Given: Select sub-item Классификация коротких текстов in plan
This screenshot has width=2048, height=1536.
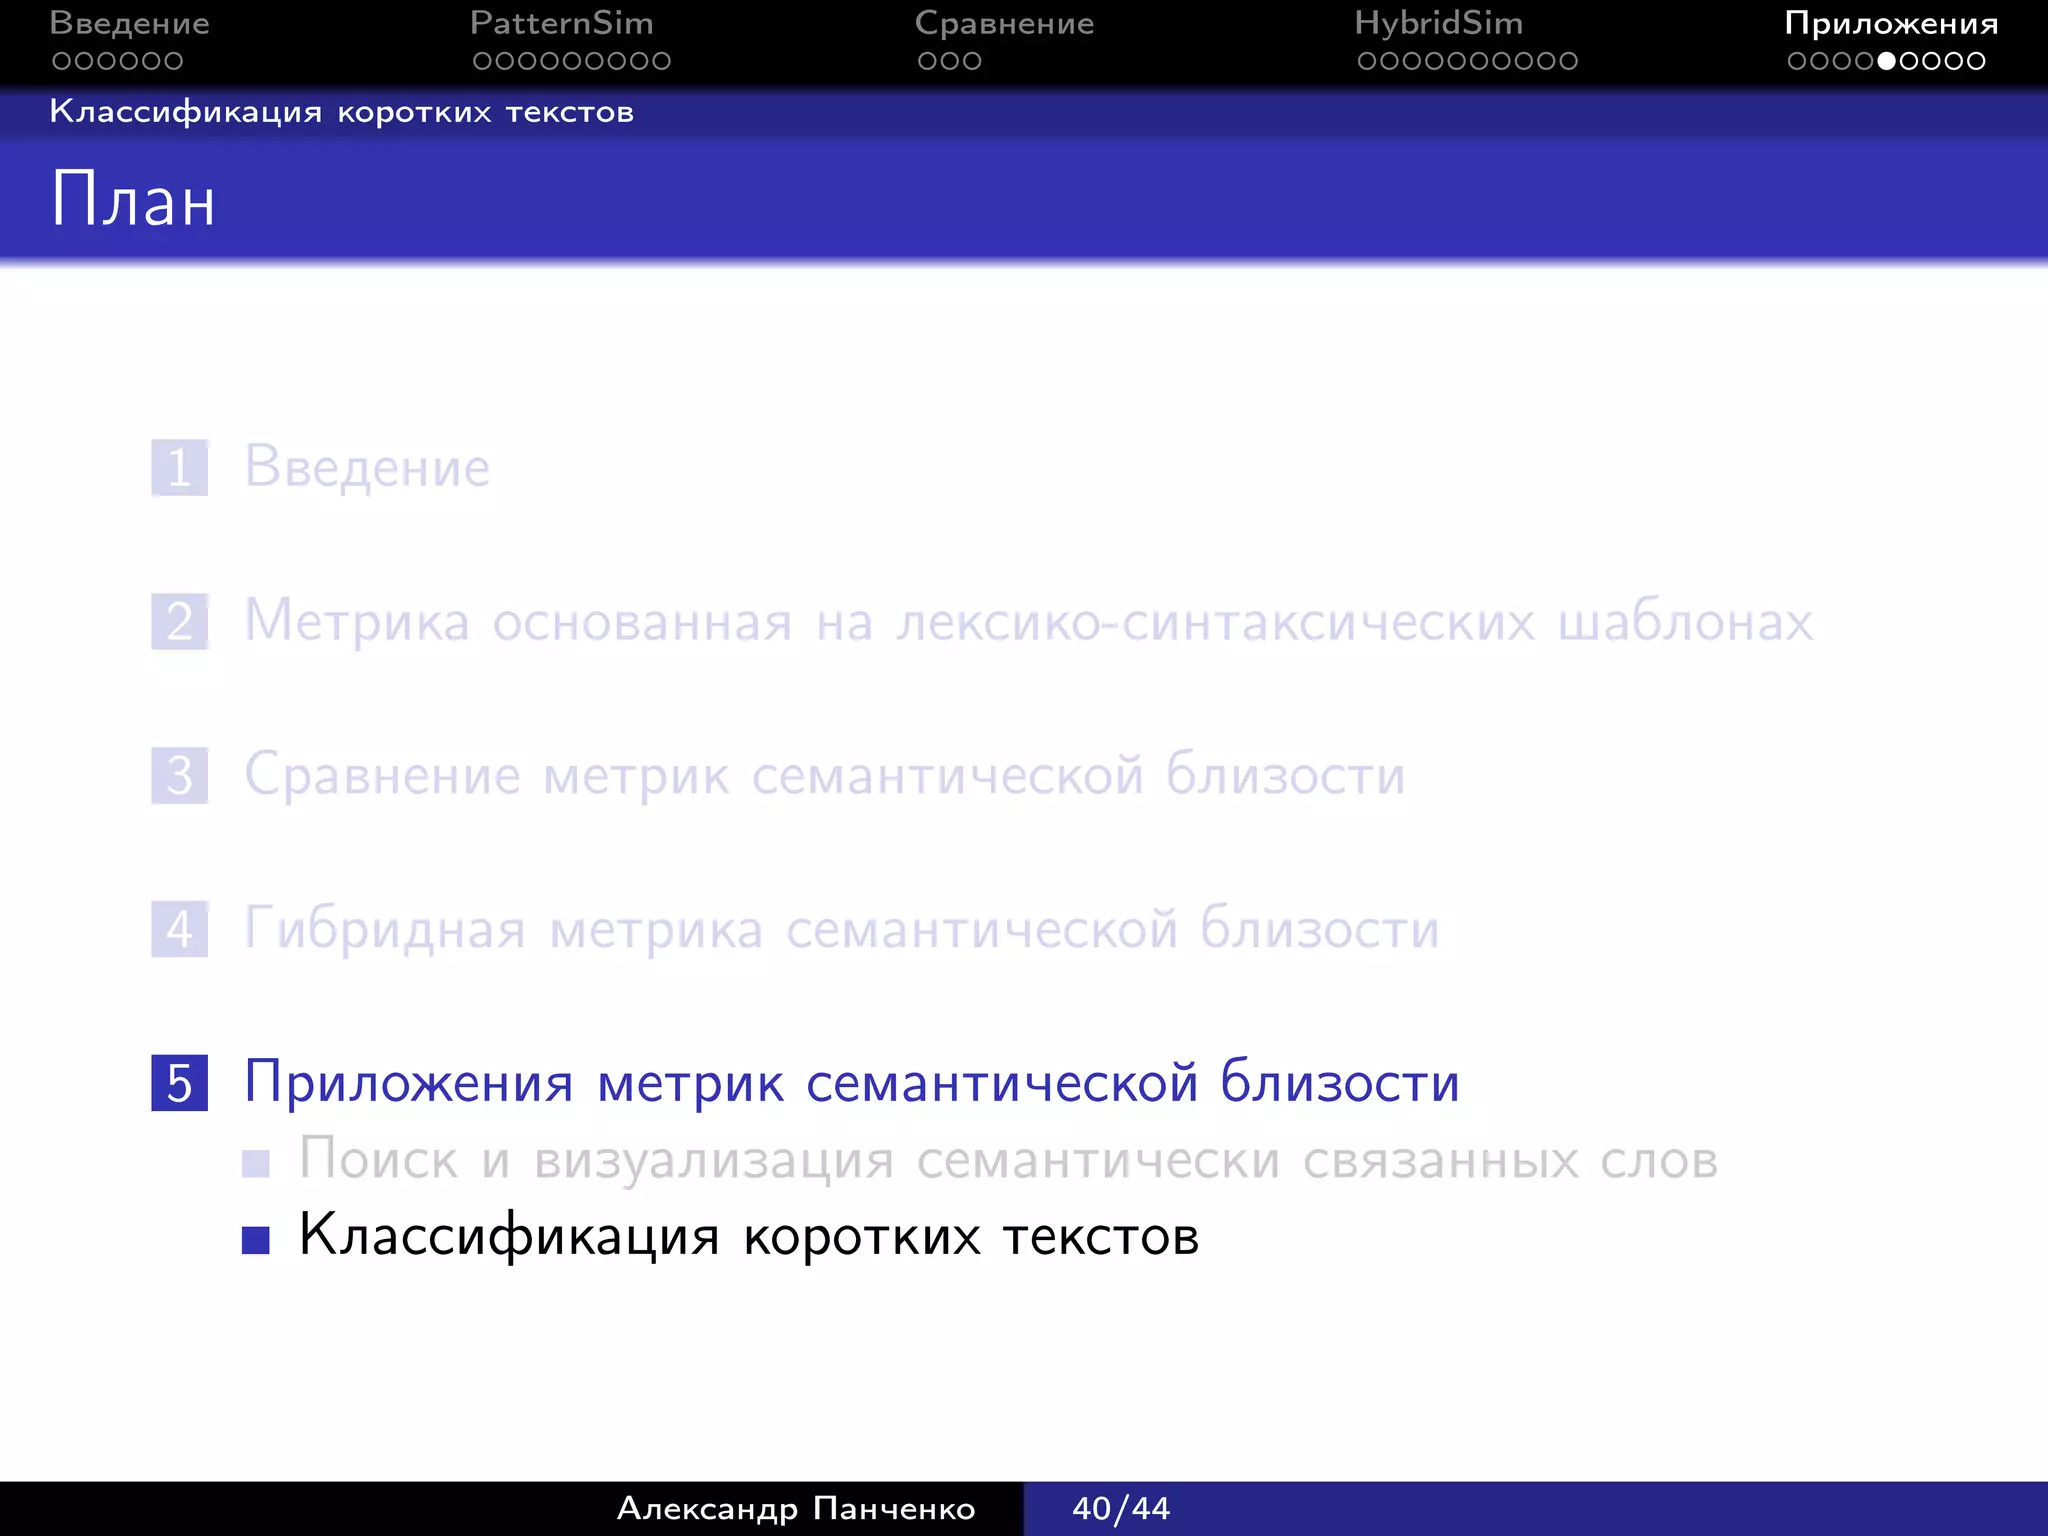Looking at the screenshot, I should (x=749, y=1237).
